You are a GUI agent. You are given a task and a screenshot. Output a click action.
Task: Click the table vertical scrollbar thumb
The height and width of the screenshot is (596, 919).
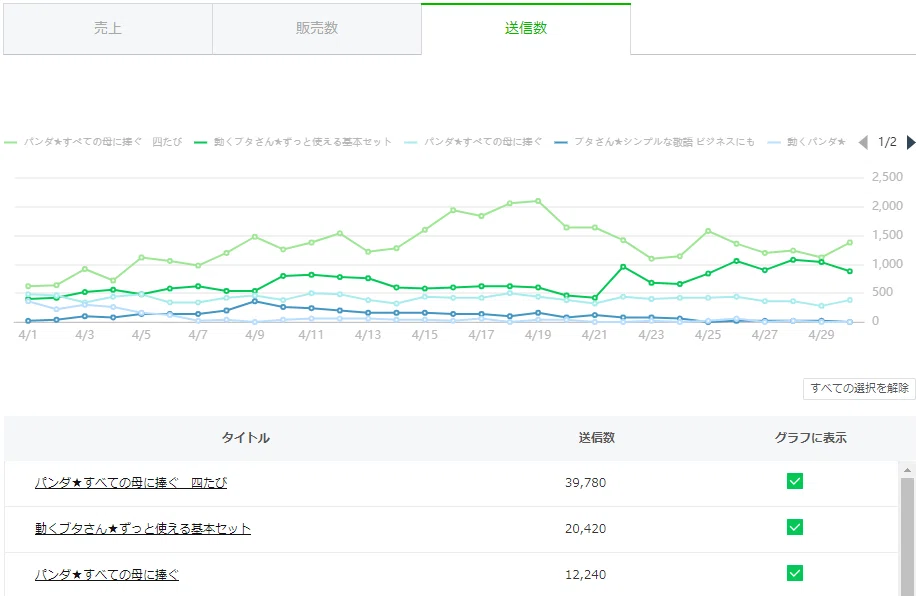click(907, 536)
